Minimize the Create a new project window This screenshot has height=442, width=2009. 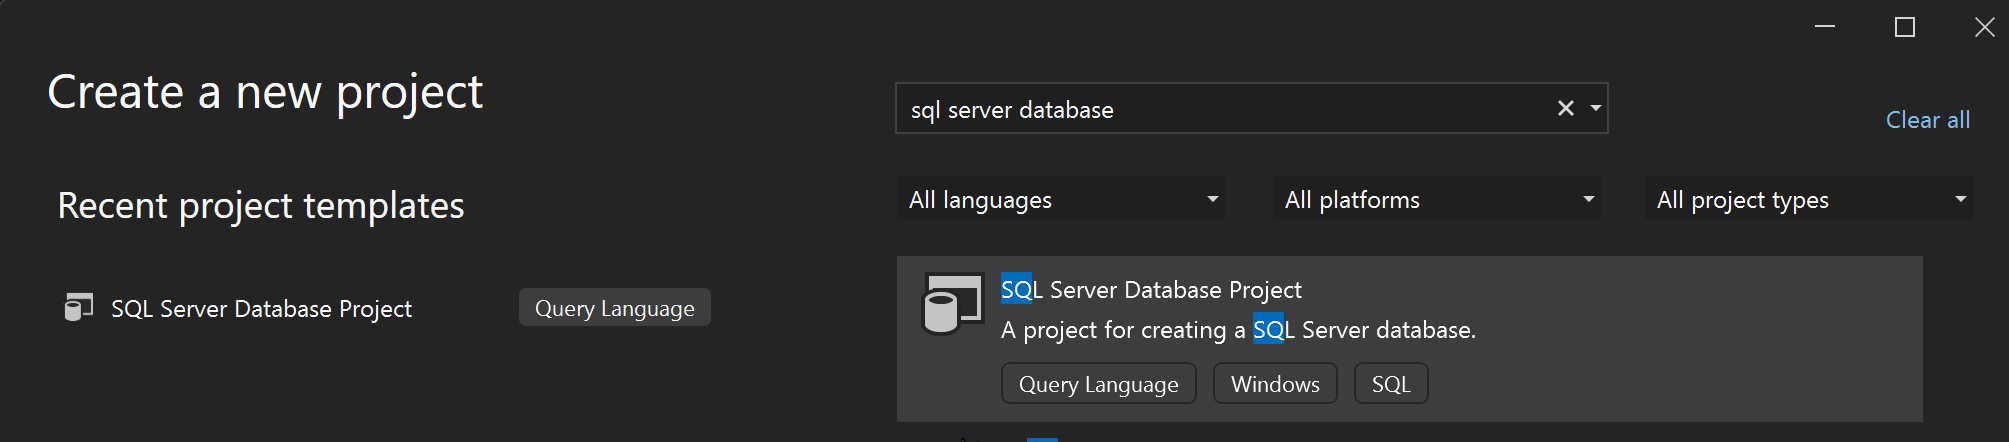click(x=1825, y=27)
